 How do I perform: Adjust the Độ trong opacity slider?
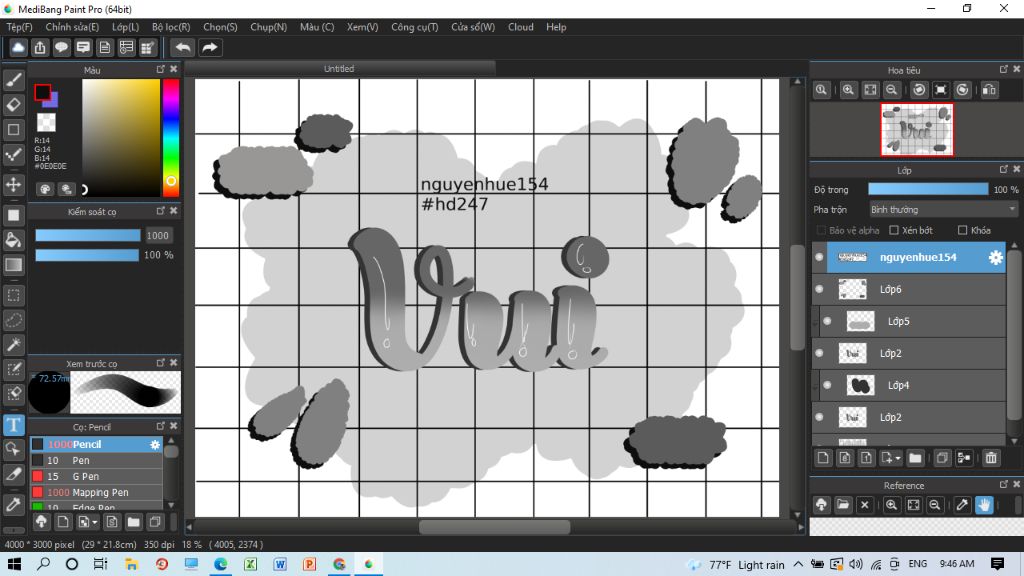click(928, 189)
